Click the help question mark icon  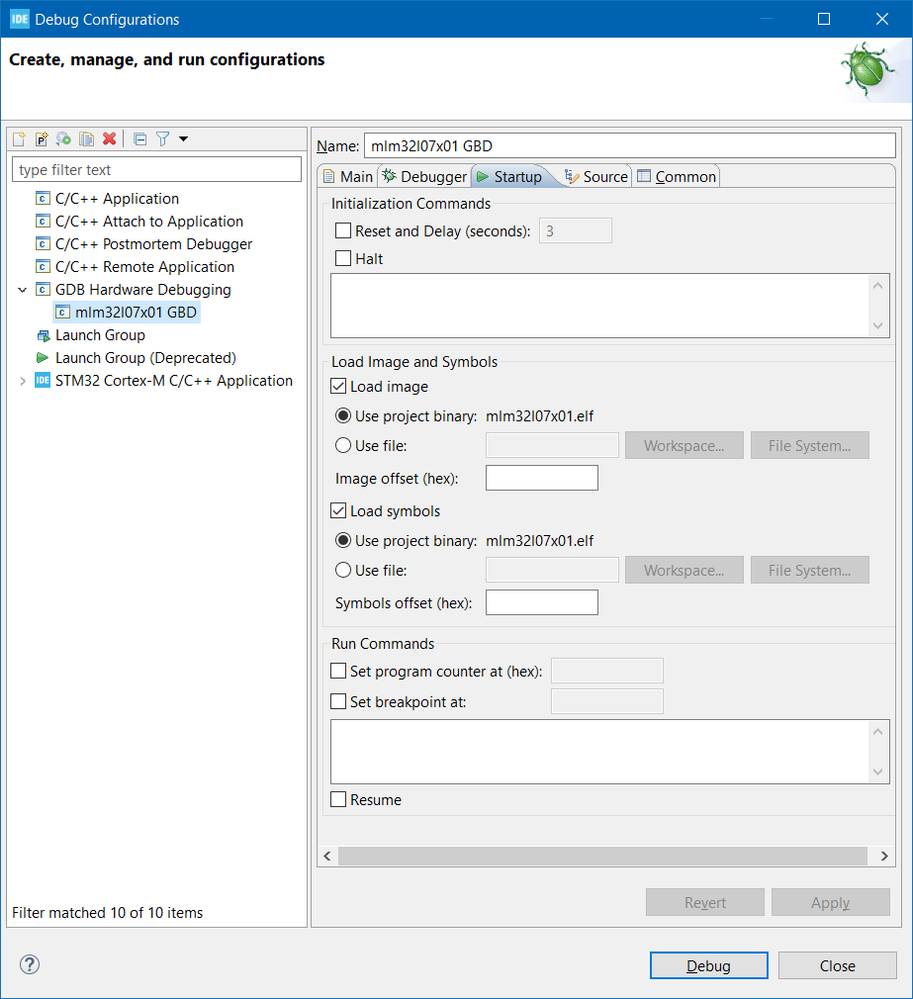tap(30, 964)
